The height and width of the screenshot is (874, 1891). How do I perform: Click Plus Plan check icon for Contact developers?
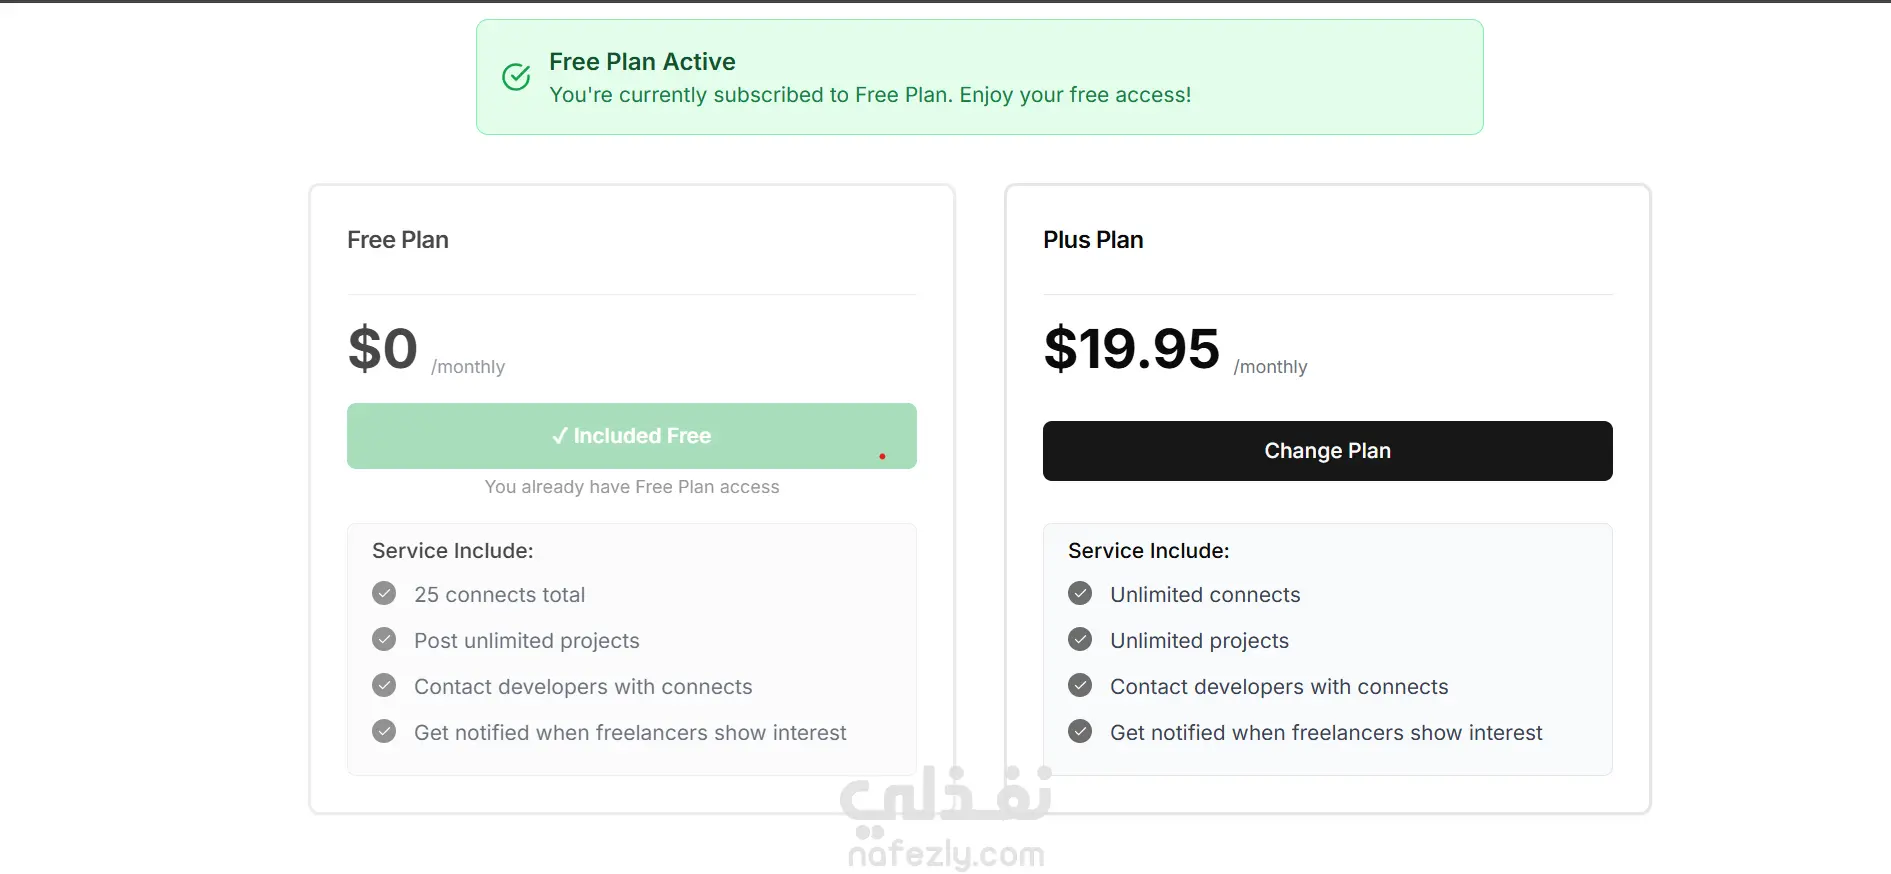tap(1080, 686)
